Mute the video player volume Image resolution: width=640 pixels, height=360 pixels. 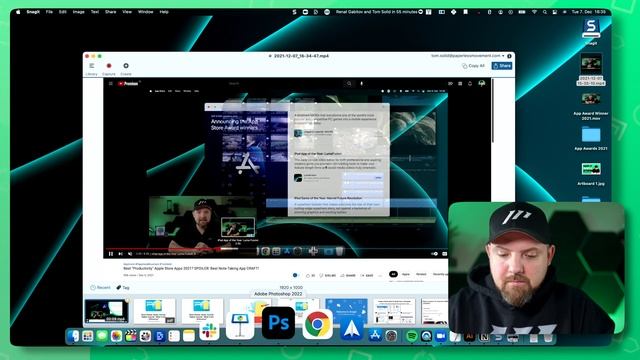click(x=130, y=253)
